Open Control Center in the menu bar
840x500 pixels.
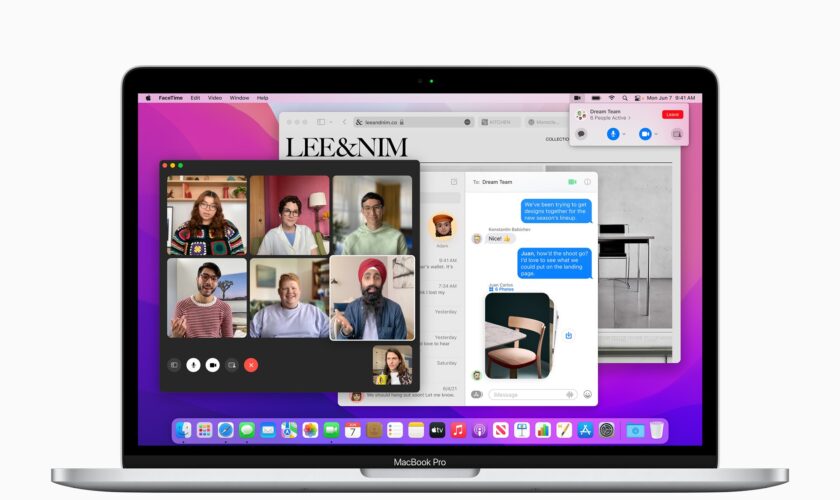click(x=638, y=98)
